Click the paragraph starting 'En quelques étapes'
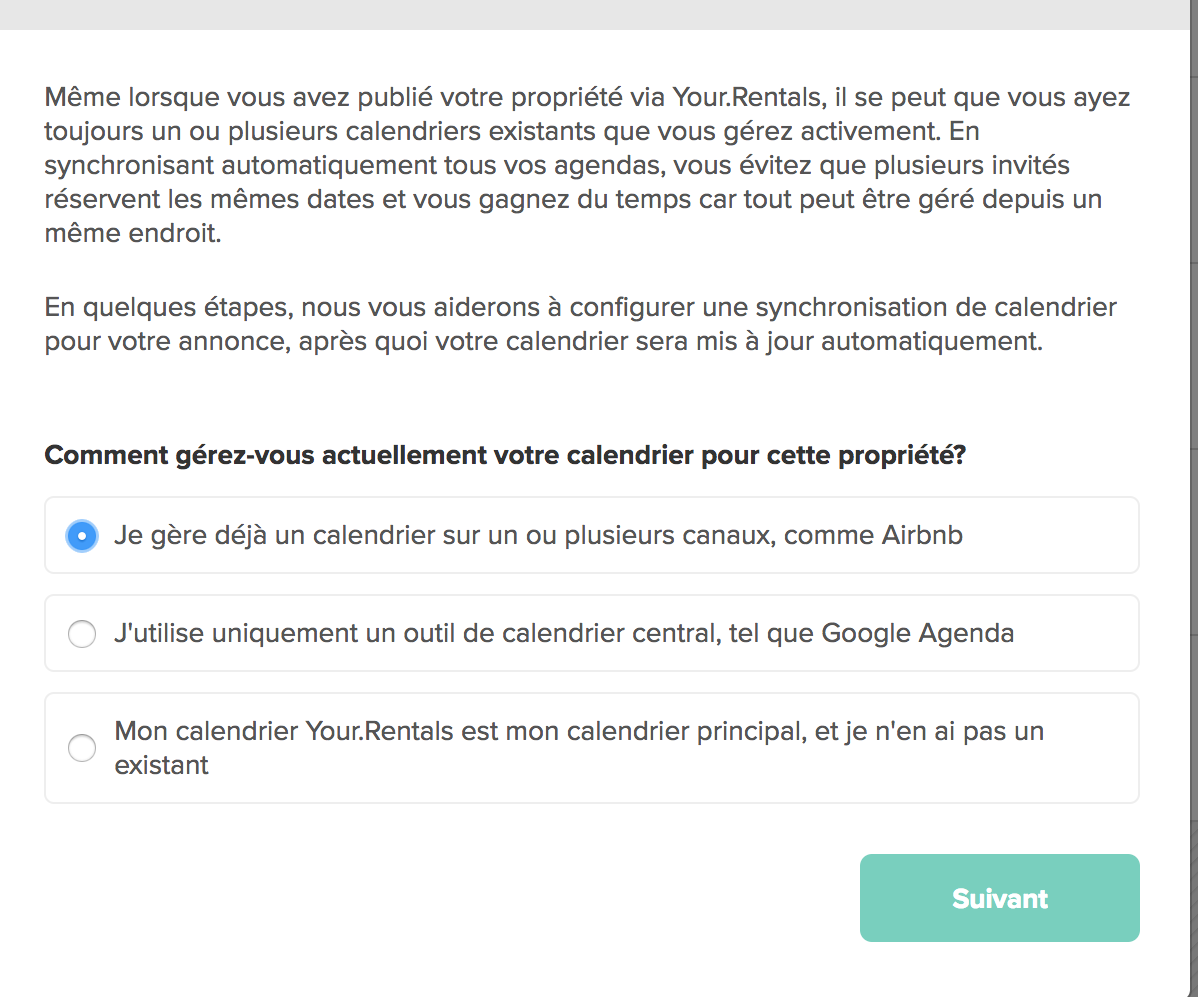The image size is (1198, 997). [x=581, y=323]
